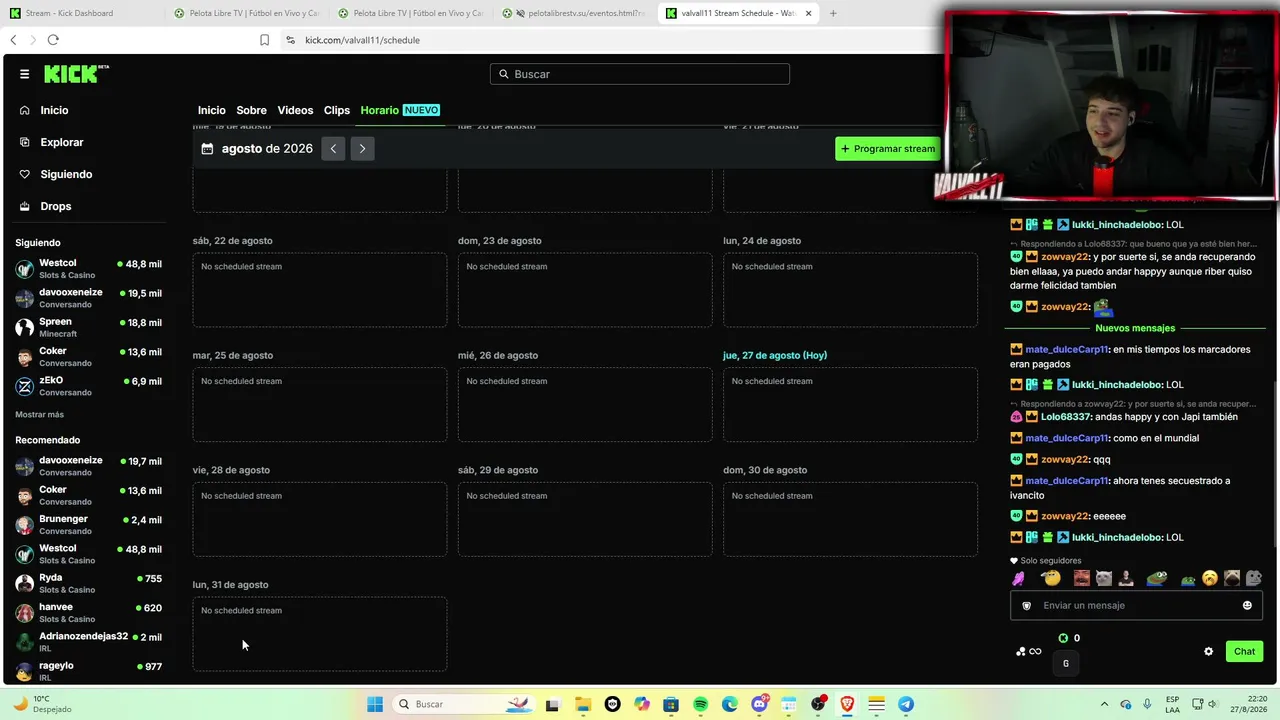Screen dimensions: 1280x720
Task: Open Drops in the left sidebar
Action: pyautogui.click(x=55, y=206)
